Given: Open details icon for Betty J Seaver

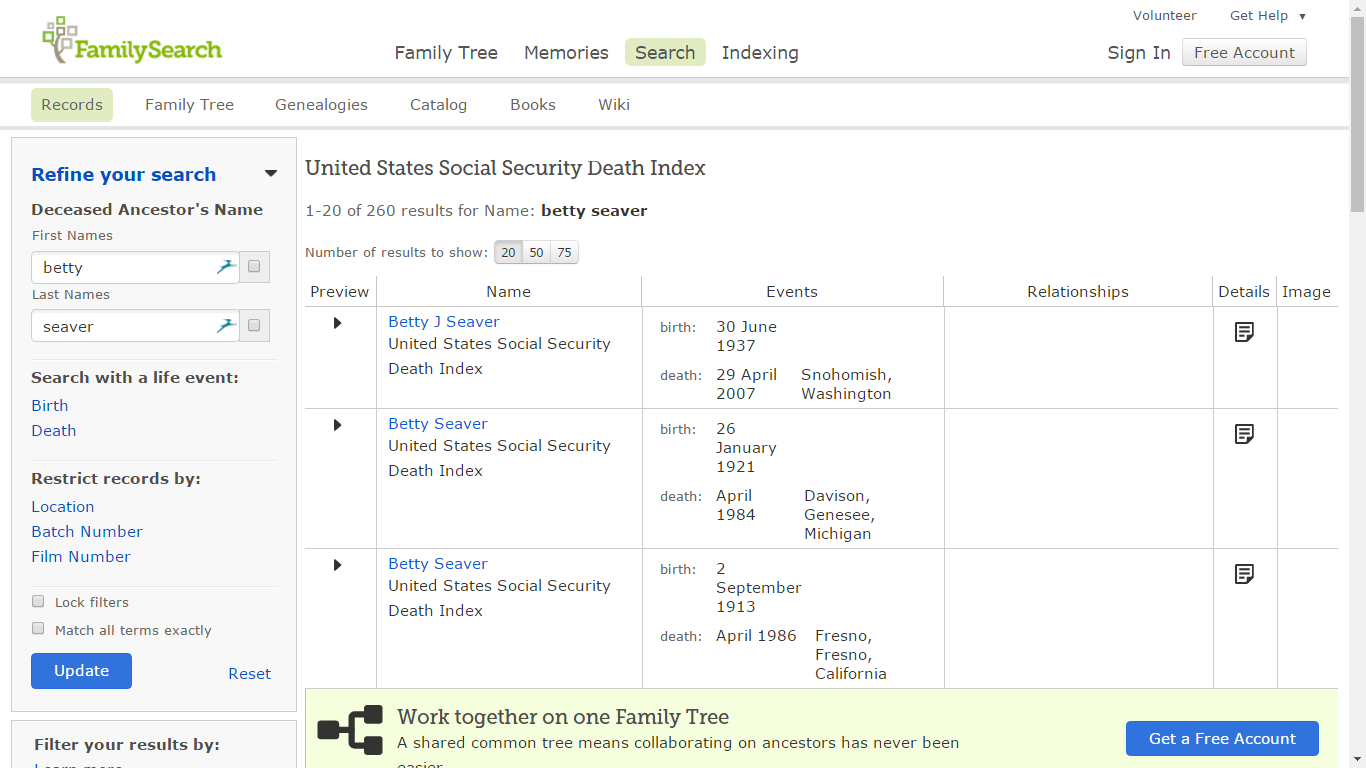Looking at the screenshot, I should pos(1243,331).
